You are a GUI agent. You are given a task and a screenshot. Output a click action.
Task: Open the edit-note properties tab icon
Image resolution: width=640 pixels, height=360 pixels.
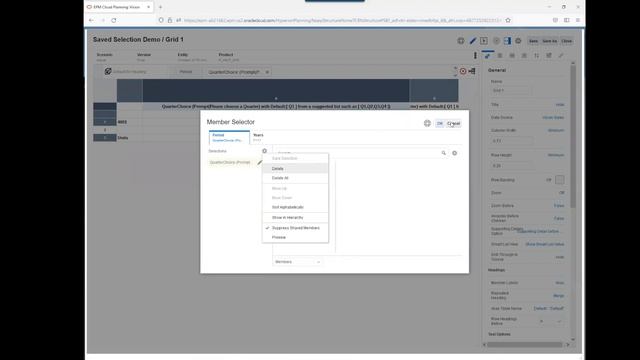coord(549,56)
